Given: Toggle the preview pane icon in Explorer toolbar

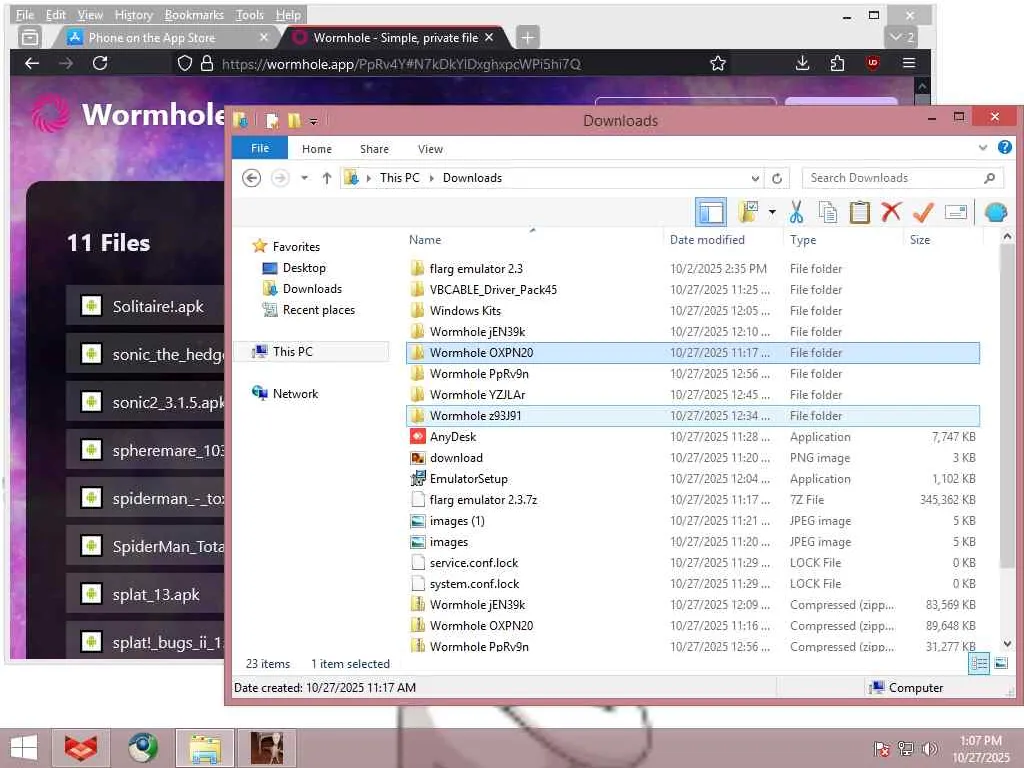Looking at the screenshot, I should pos(711,212).
